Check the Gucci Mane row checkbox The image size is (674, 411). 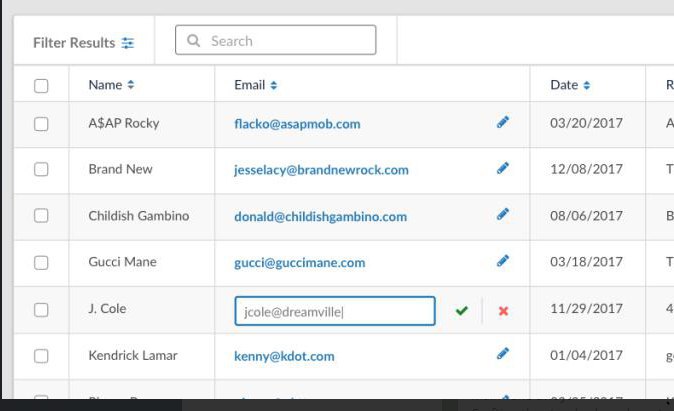coord(41,263)
